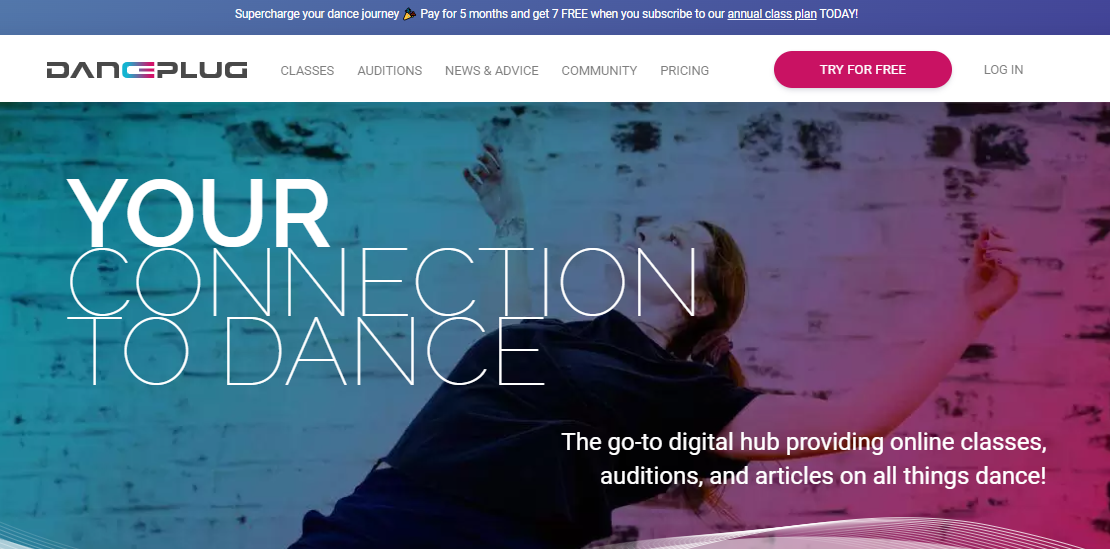Click the TRY FOR FREE button

coord(862,69)
